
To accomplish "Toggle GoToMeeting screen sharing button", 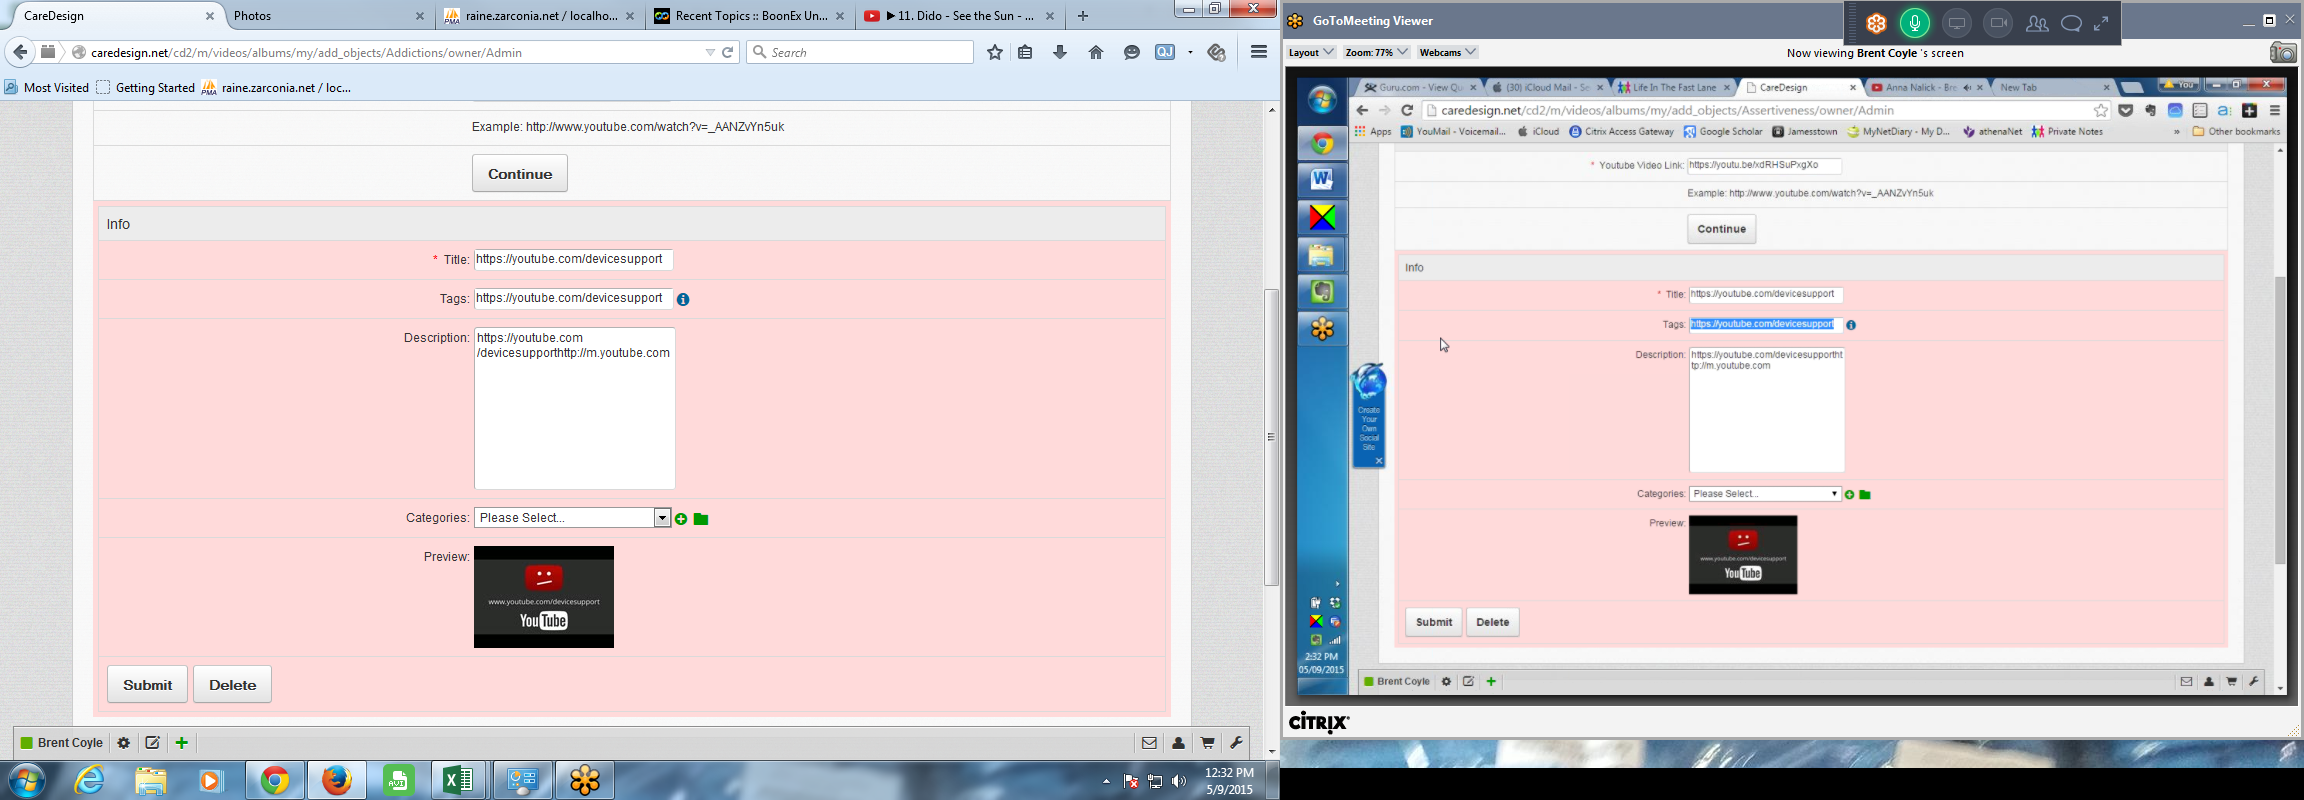I will [1957, 23].
